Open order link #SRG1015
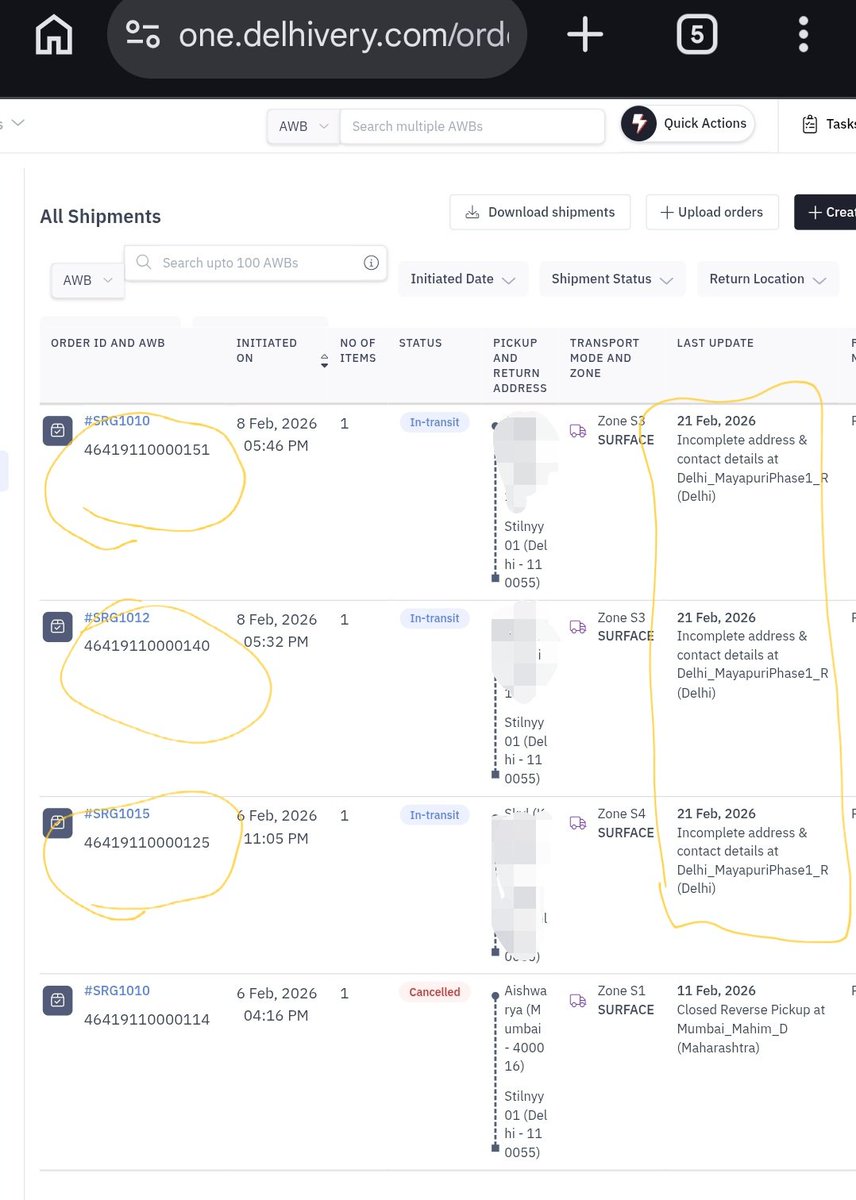Viewport: 856px width, 1200px height. [117, 814]
